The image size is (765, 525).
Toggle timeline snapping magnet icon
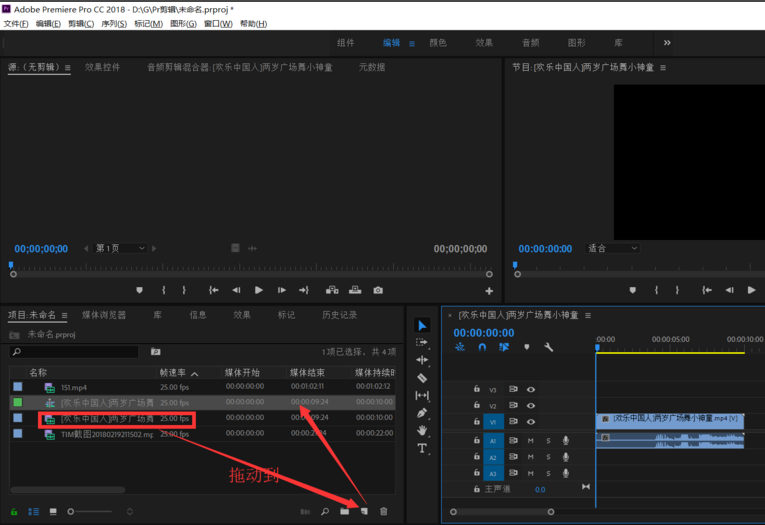click(482, 347)
